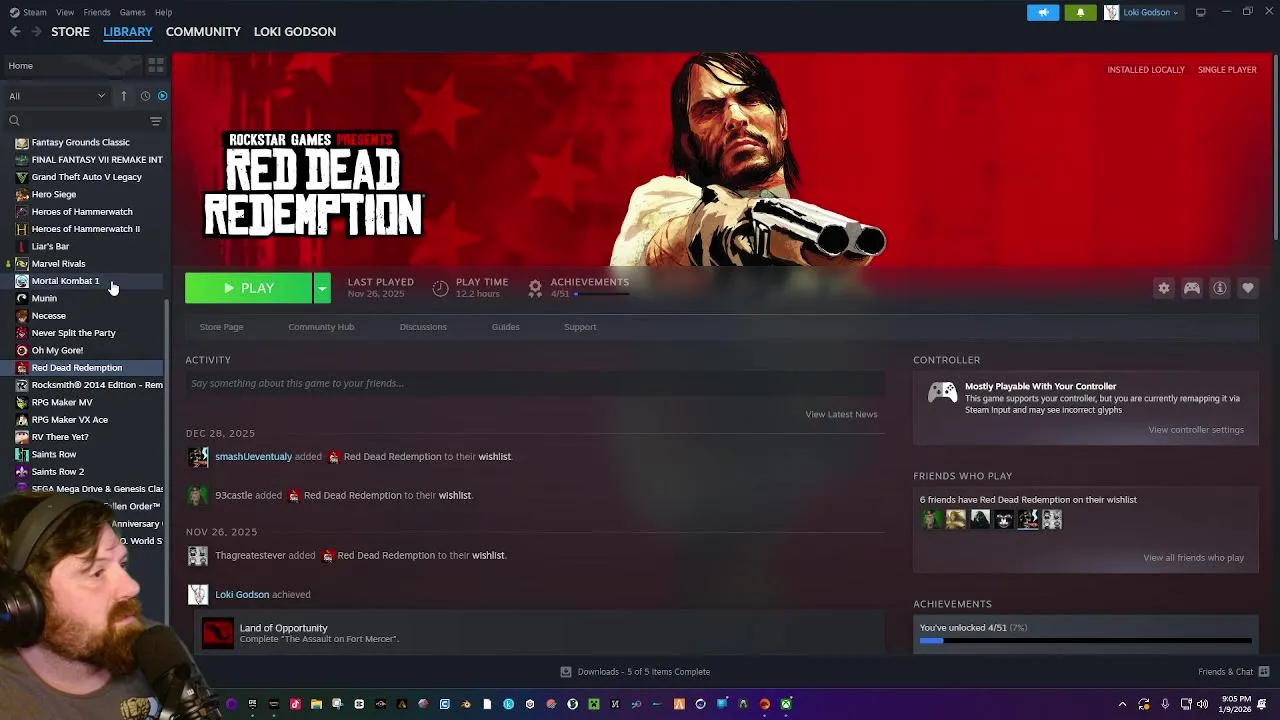1280x720 pixels.
Task: Open Thagreatestever's profile link
Action: click(x=250, y=555)
